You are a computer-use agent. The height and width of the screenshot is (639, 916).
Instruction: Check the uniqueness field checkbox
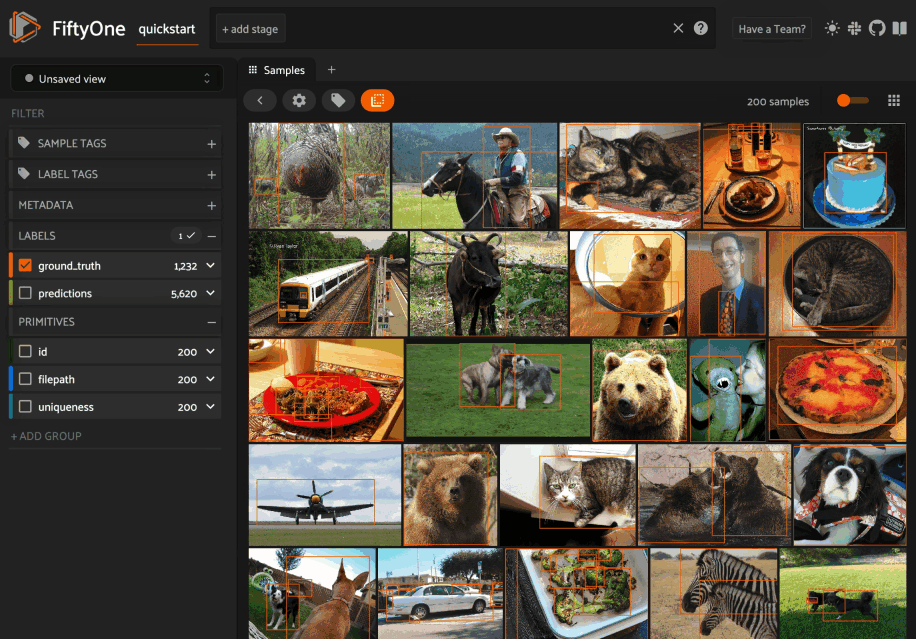(25, 407)
